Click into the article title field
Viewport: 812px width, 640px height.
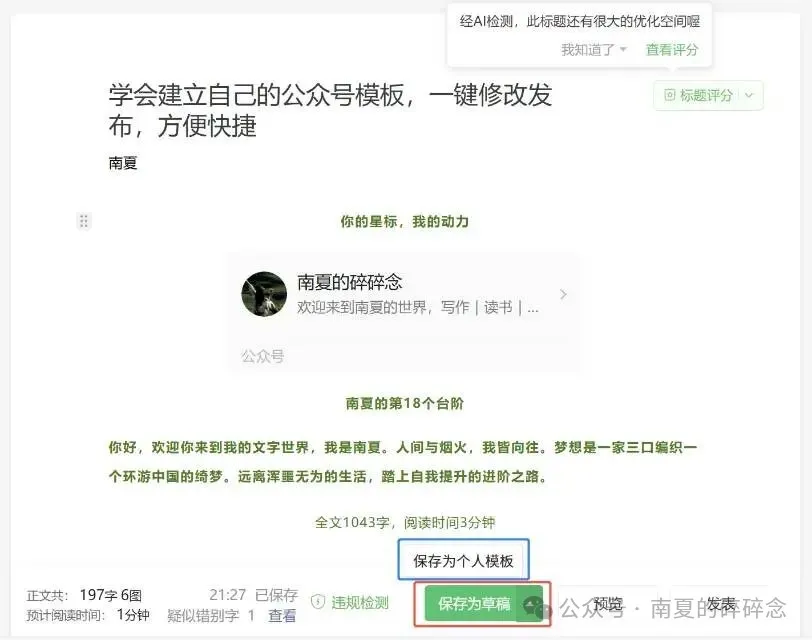[x=330, y=110]
